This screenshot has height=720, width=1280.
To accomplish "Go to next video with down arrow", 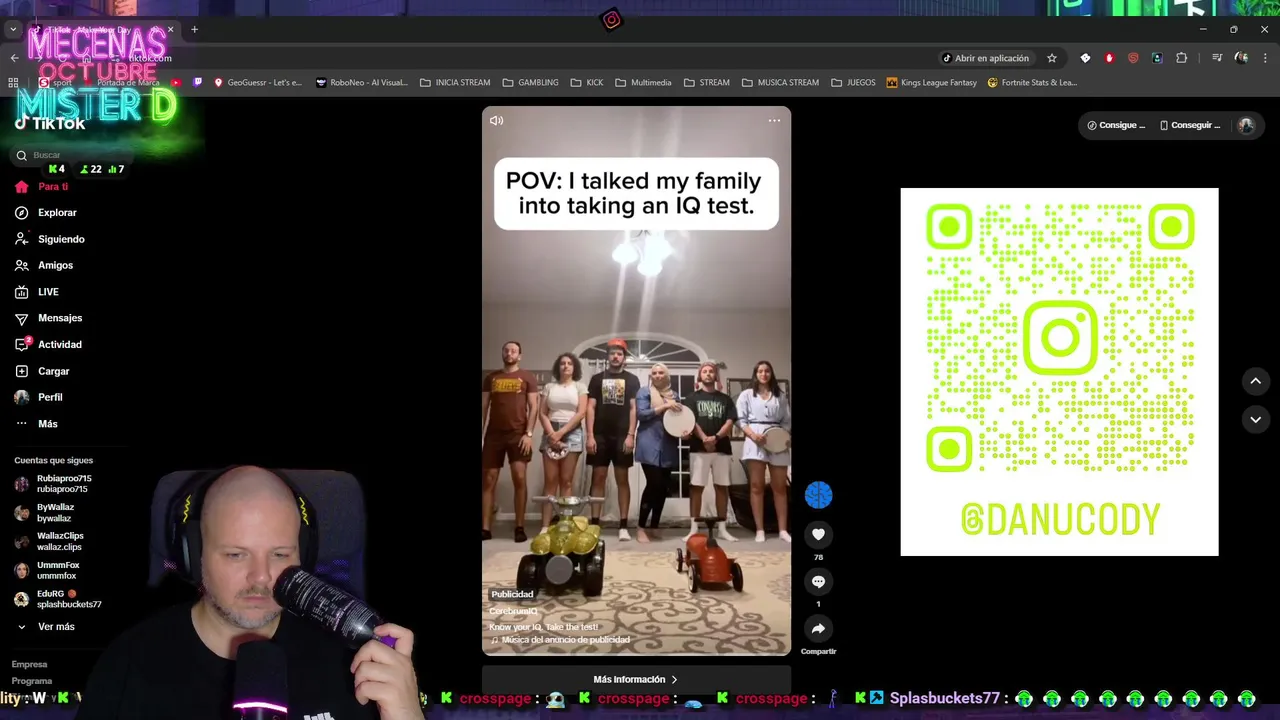I will [1255, 419].
